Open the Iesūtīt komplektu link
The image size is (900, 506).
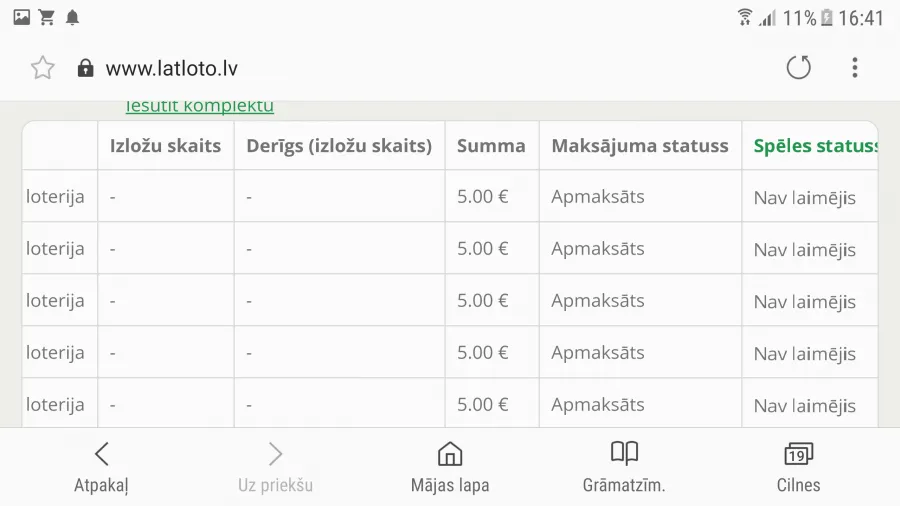pyautogui.click(x=200, y=106)
